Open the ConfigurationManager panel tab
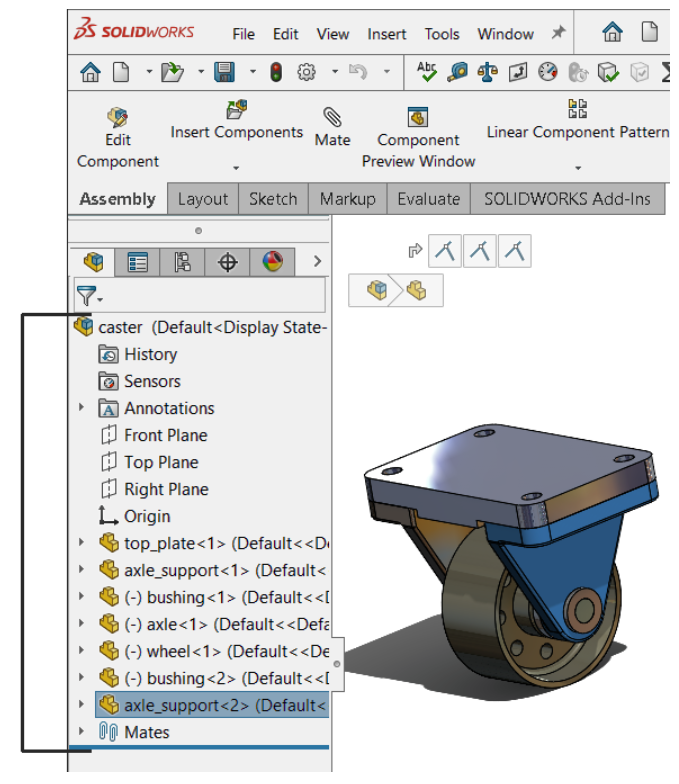Viewport: 679px width, 784px height. 183,262
